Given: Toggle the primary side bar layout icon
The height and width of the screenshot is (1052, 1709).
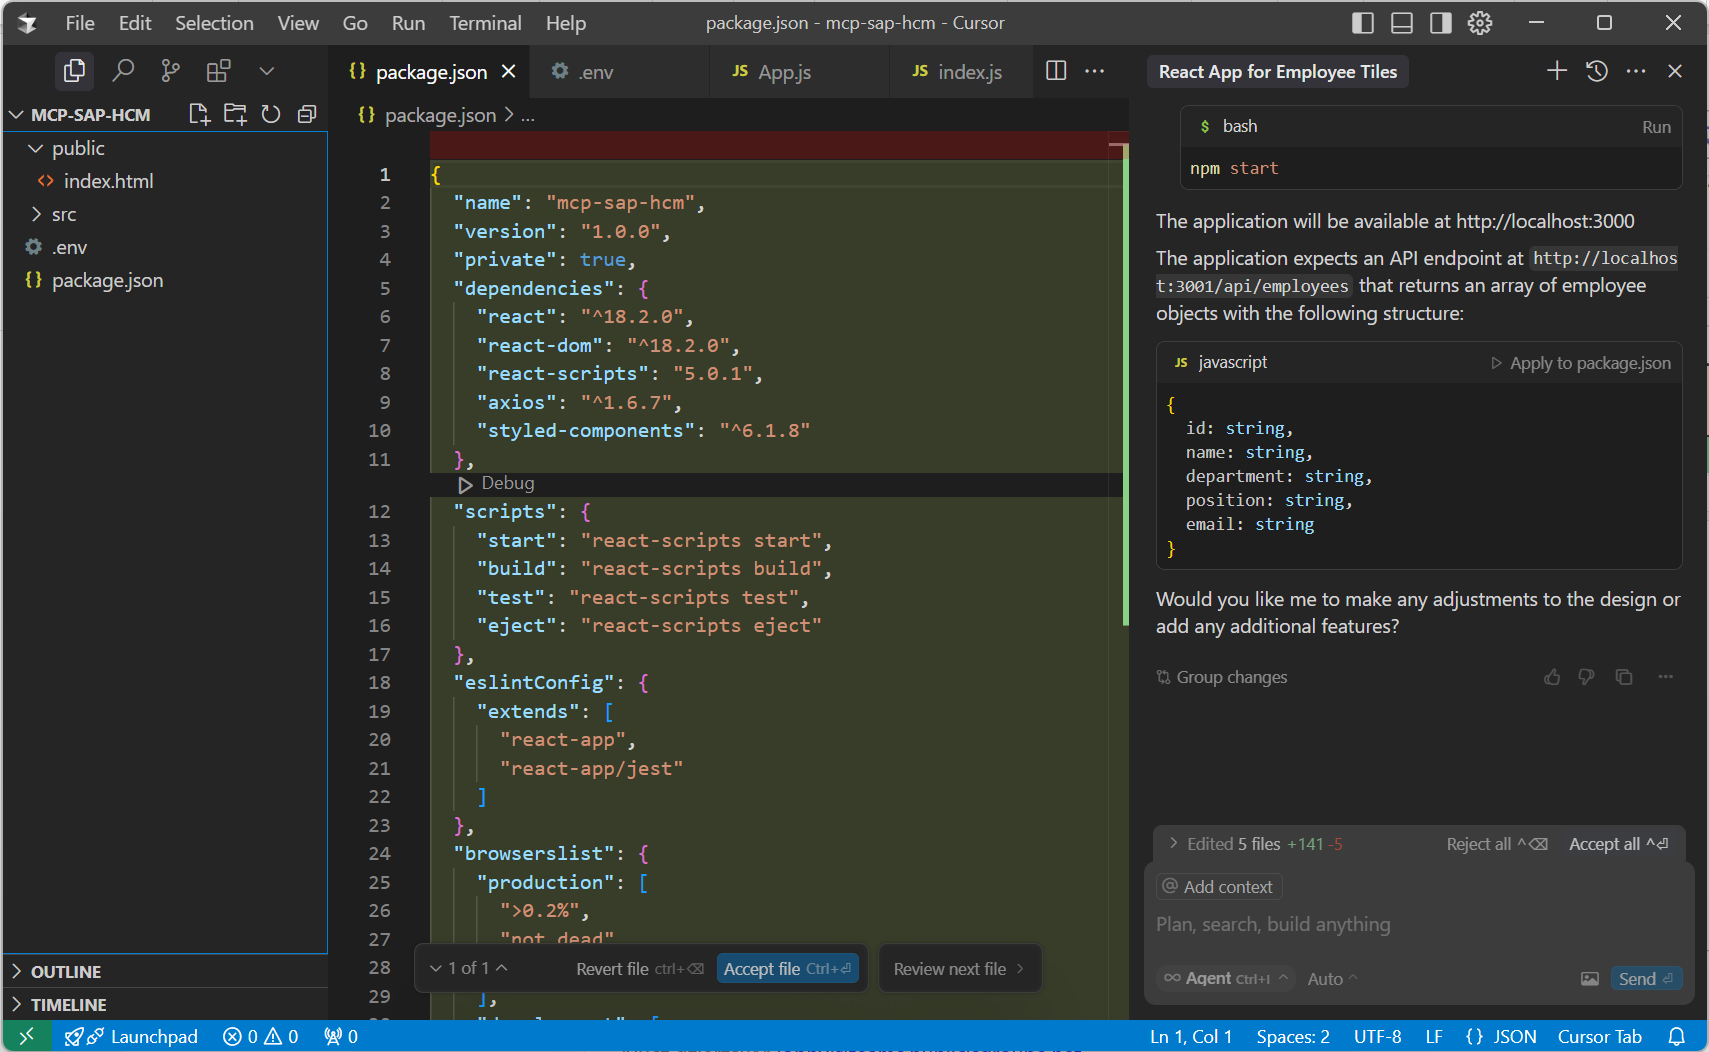Looking at the screenshot, I should [1362, 23].
